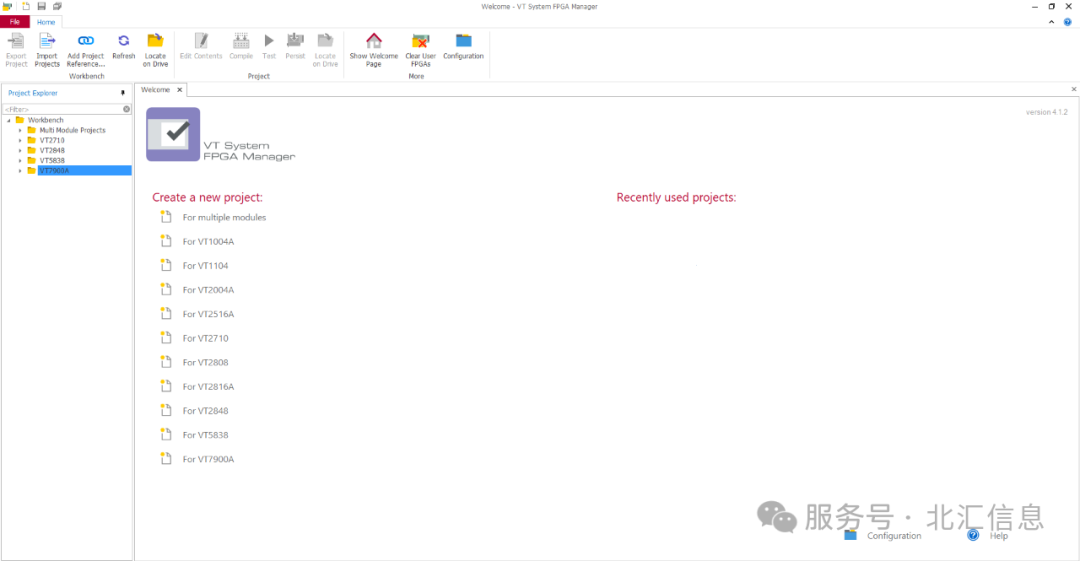Create a new project For VT2516A
1080x561 pixels.
(208, 314)
